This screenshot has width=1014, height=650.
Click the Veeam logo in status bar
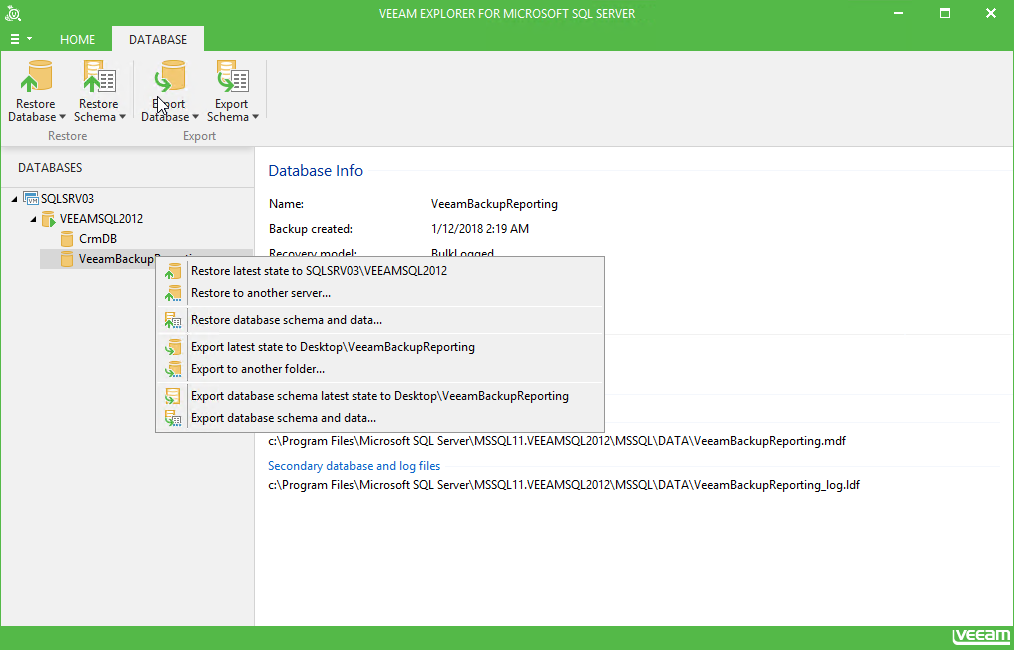980,636
